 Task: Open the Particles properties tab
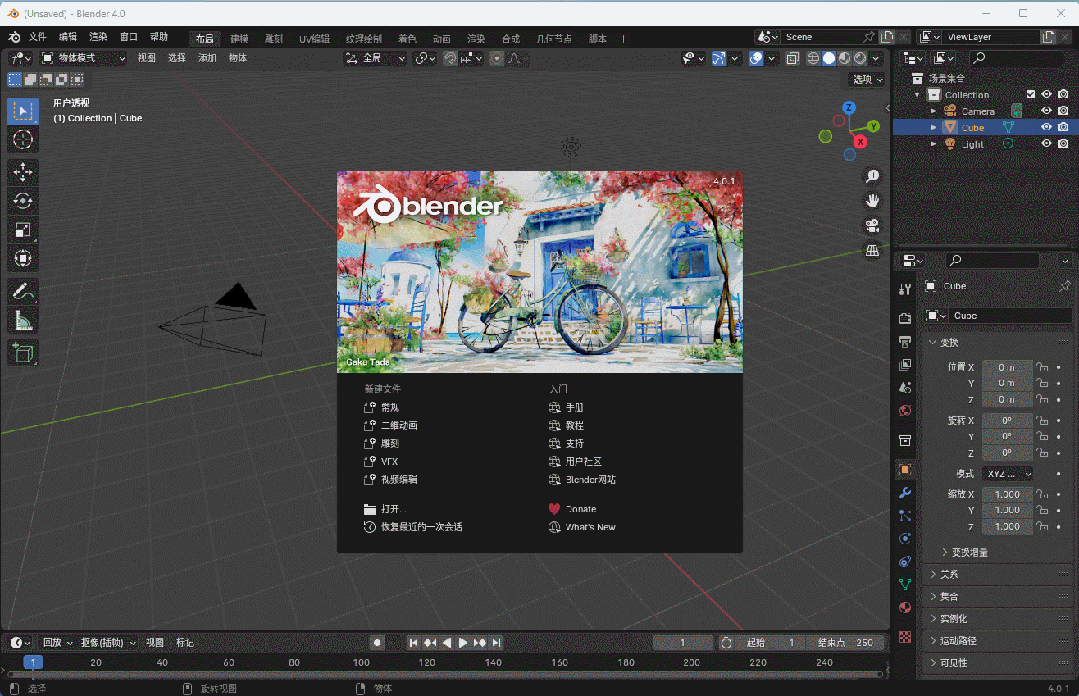click(x=905, y=516)
